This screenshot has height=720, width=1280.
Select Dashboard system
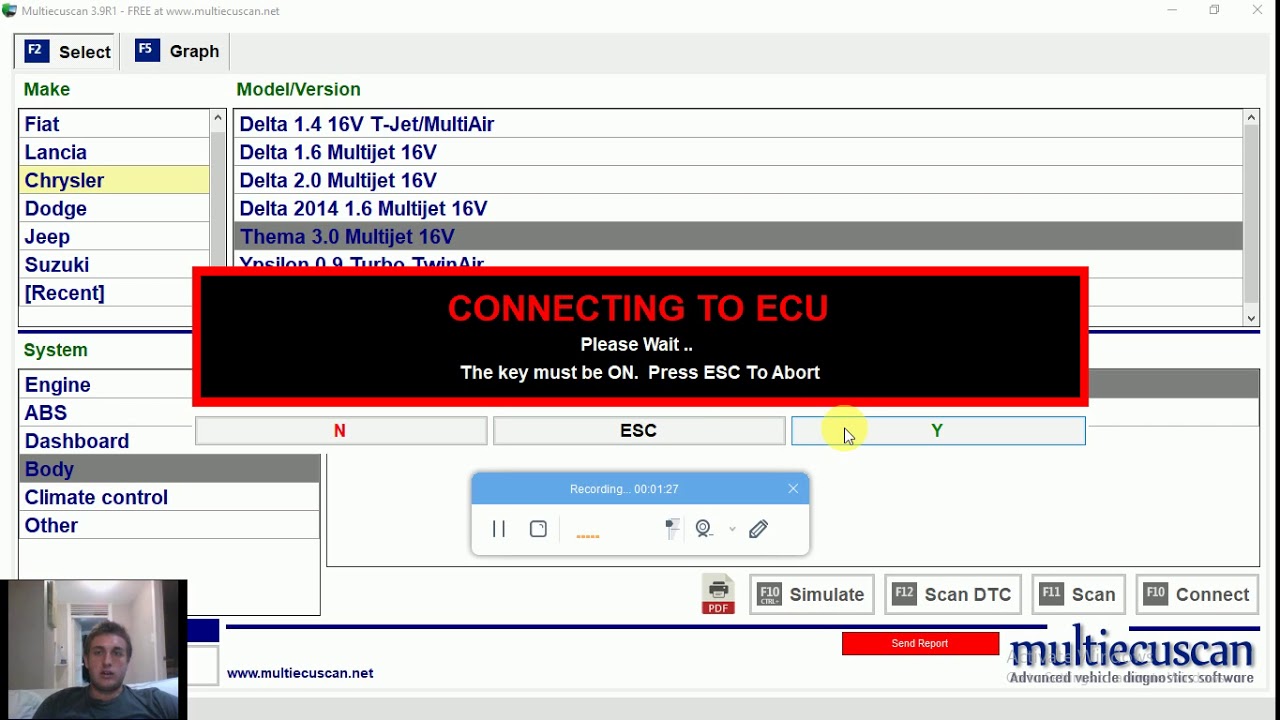106,441
